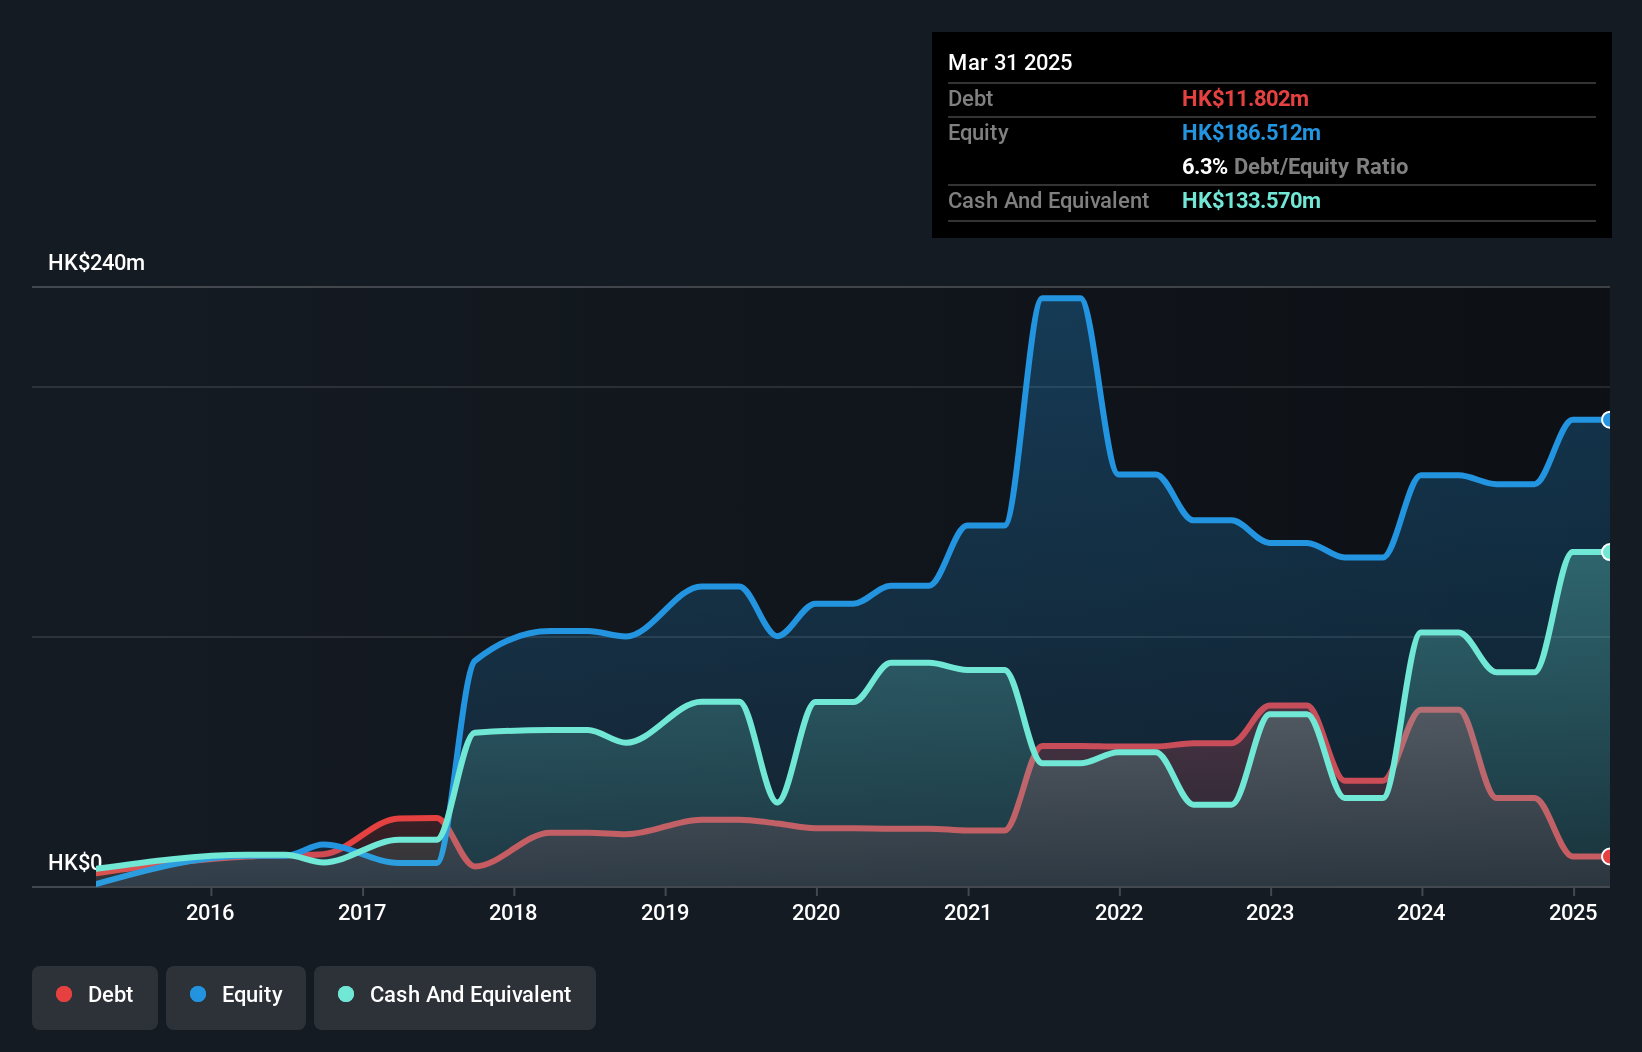Image resolution: width=1642 pixels, height=1052 pixels.
Task: Click the HK$240m y-axis label
Action: tap(96, 263)
